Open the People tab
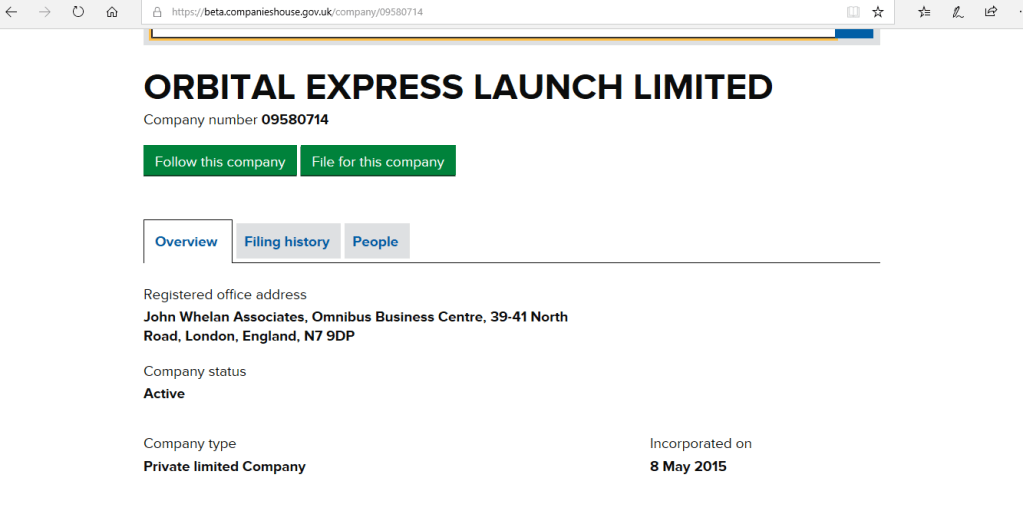 [x=376, y=242]
